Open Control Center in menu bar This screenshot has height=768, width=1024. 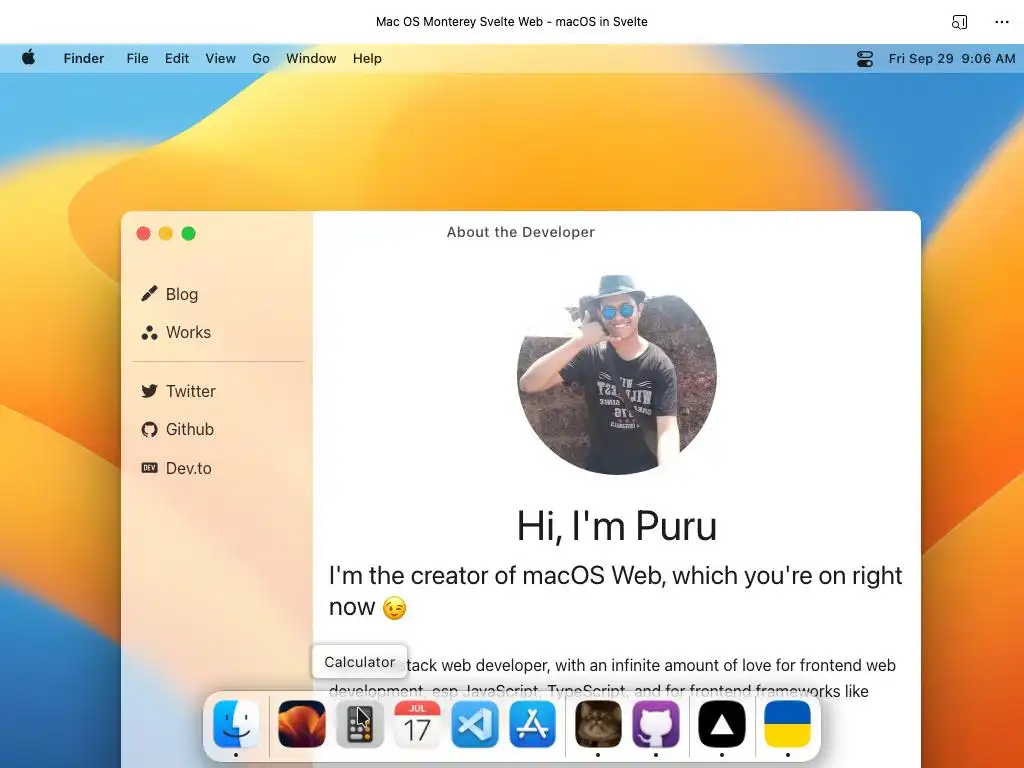point(865,59)
